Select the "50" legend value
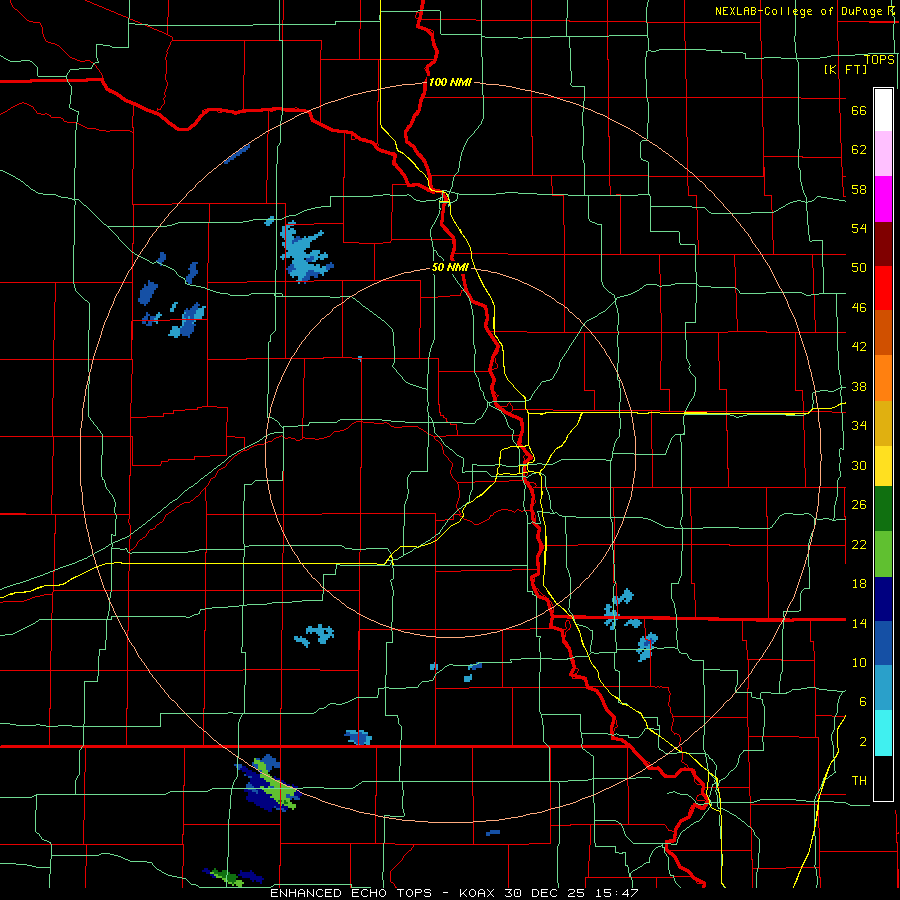 click(x=859, y=268)
